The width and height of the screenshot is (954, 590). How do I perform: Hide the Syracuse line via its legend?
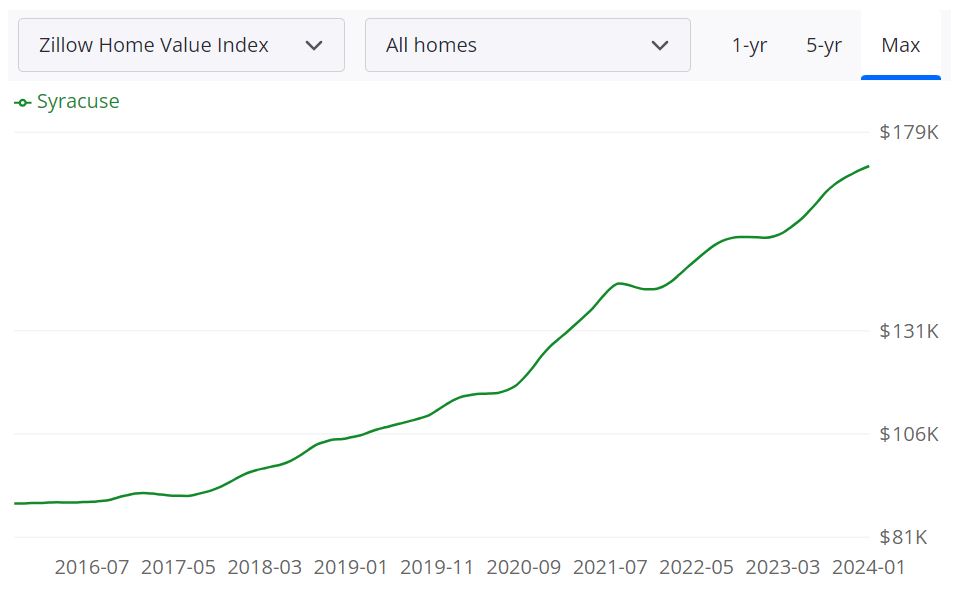66,101
